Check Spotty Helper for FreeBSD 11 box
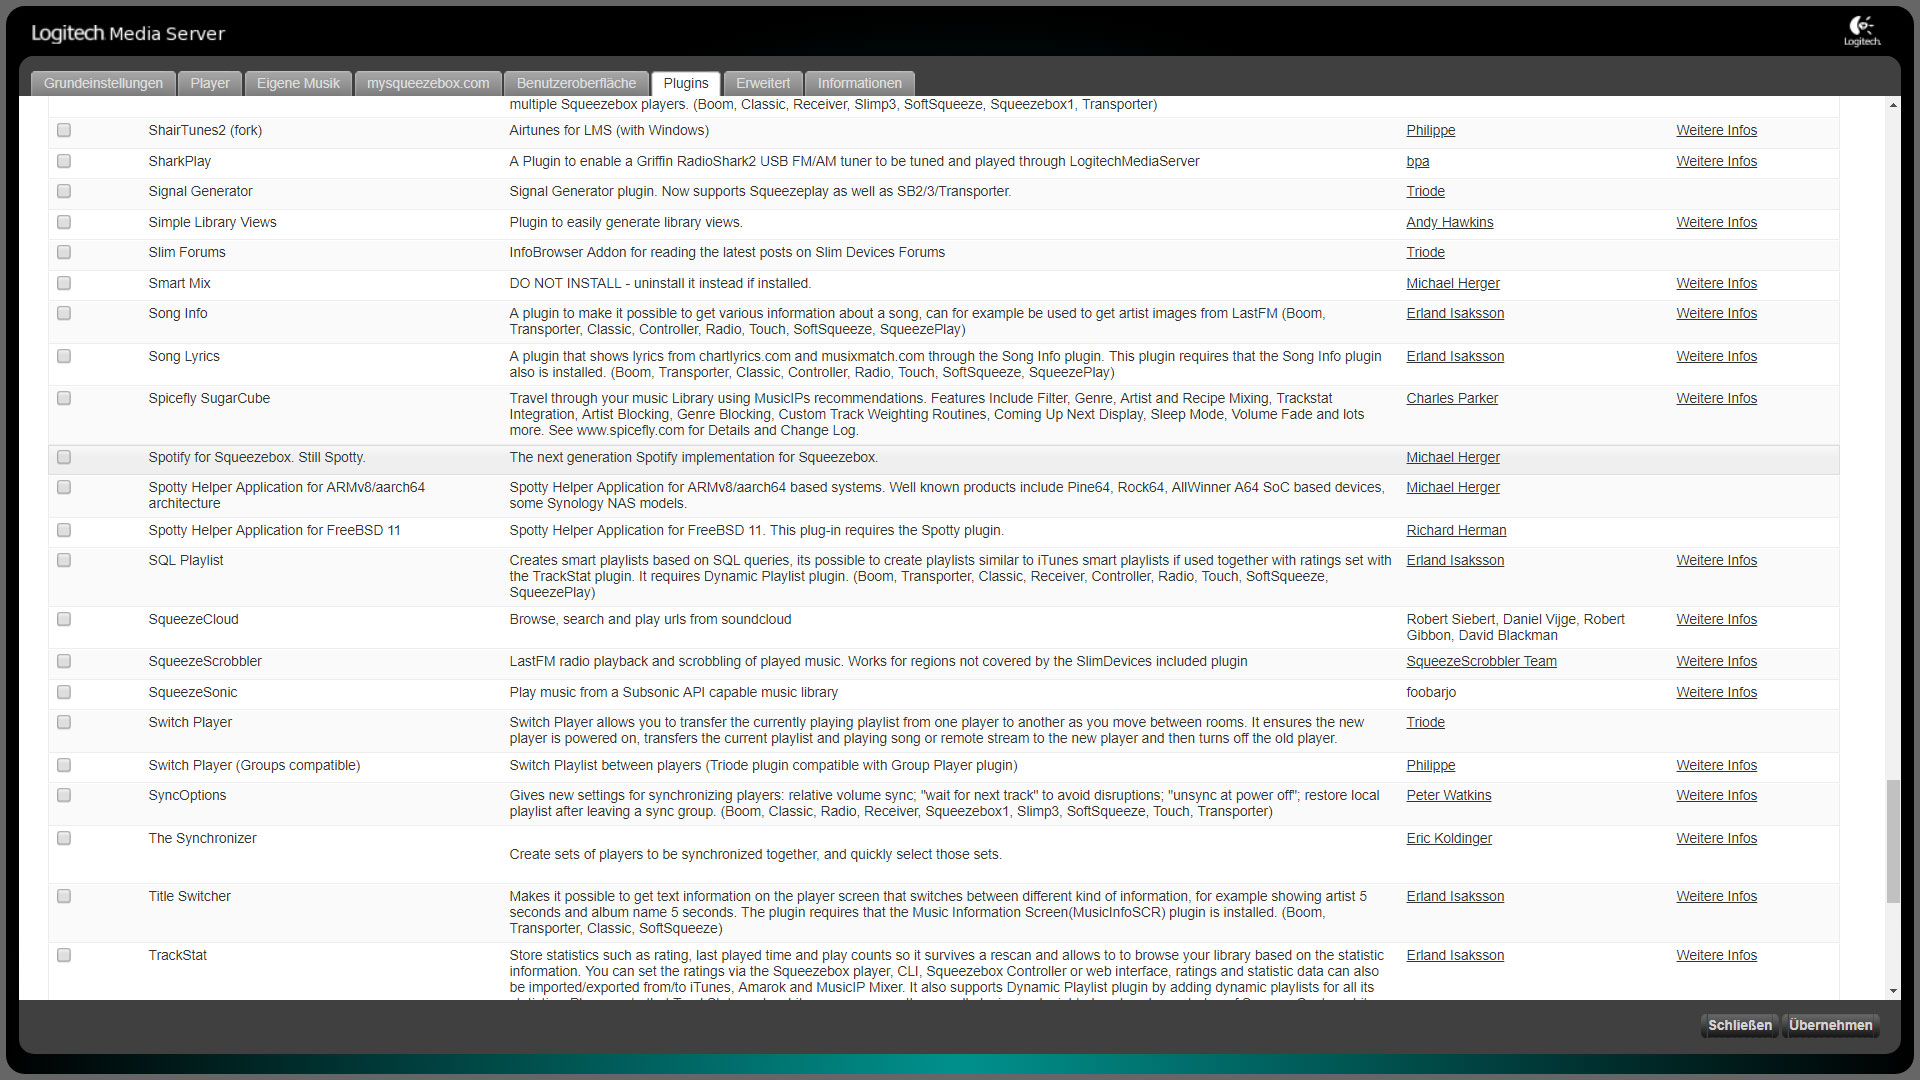1920x1080 pixels. click(x=64, y=530)
